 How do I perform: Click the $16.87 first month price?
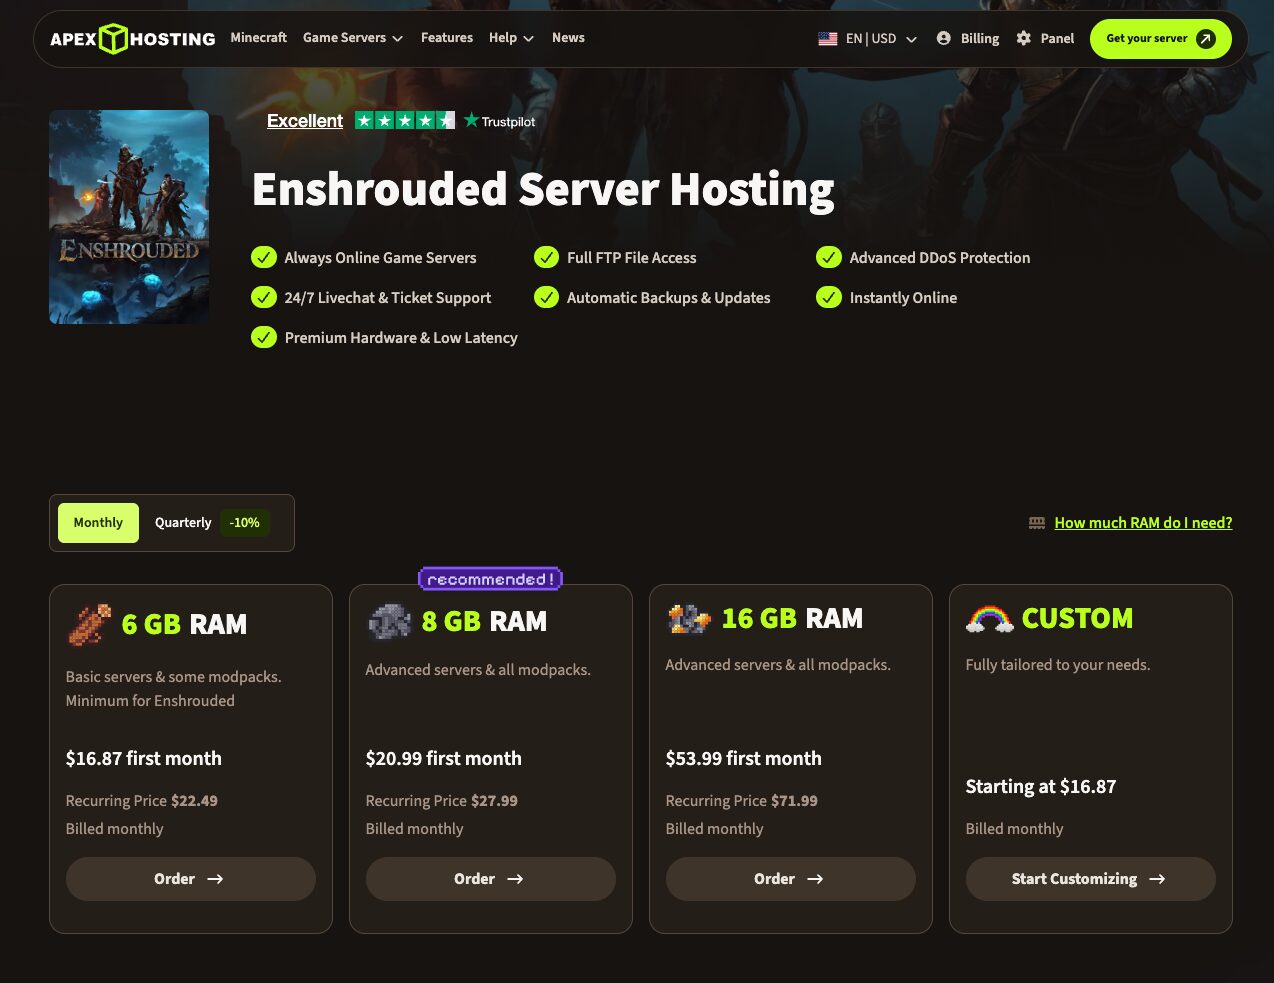(144, 759)
